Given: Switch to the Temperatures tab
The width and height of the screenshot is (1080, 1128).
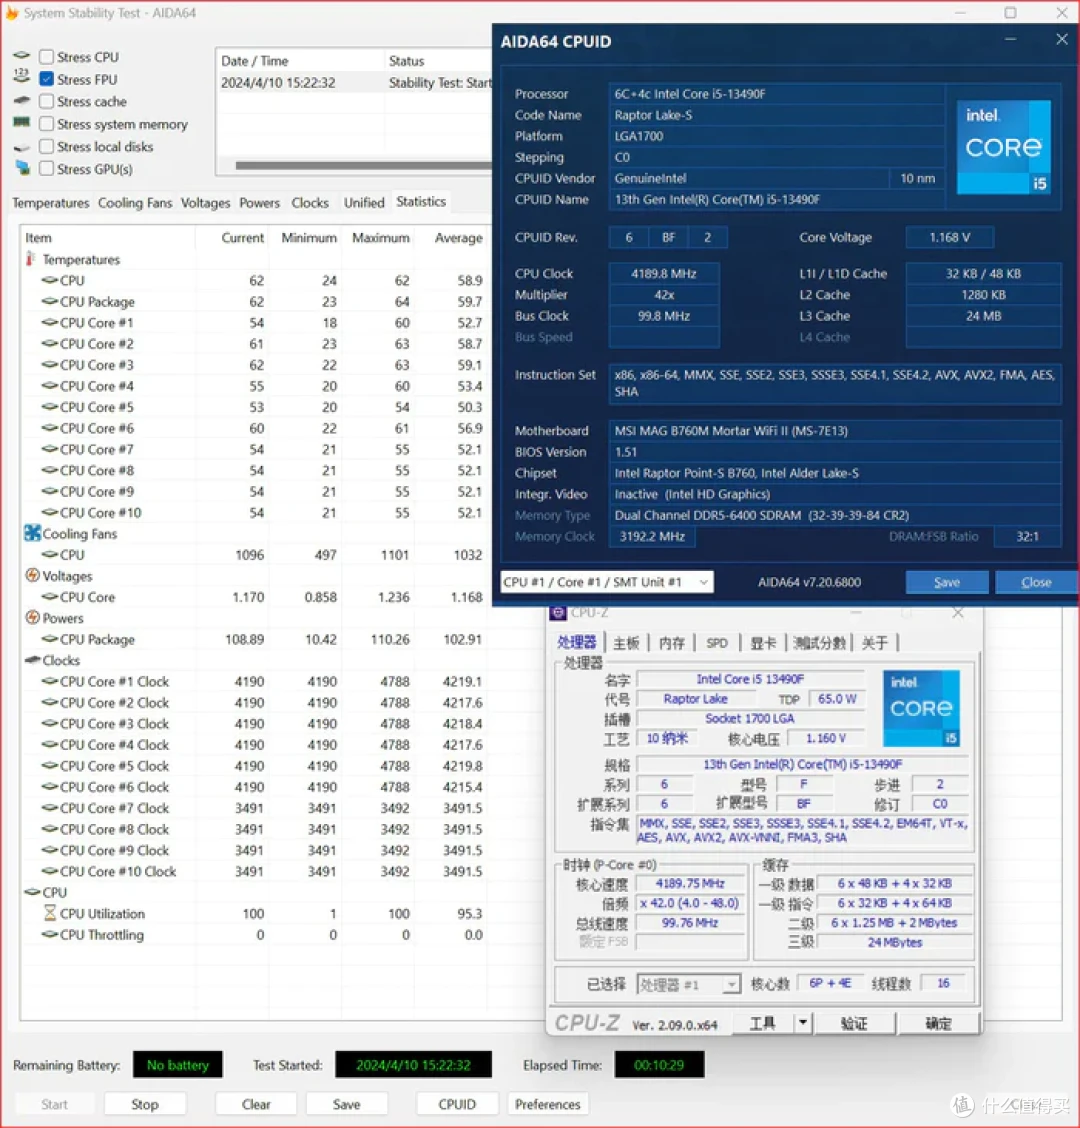Looking at the screenshot, I should coord(50,203).
